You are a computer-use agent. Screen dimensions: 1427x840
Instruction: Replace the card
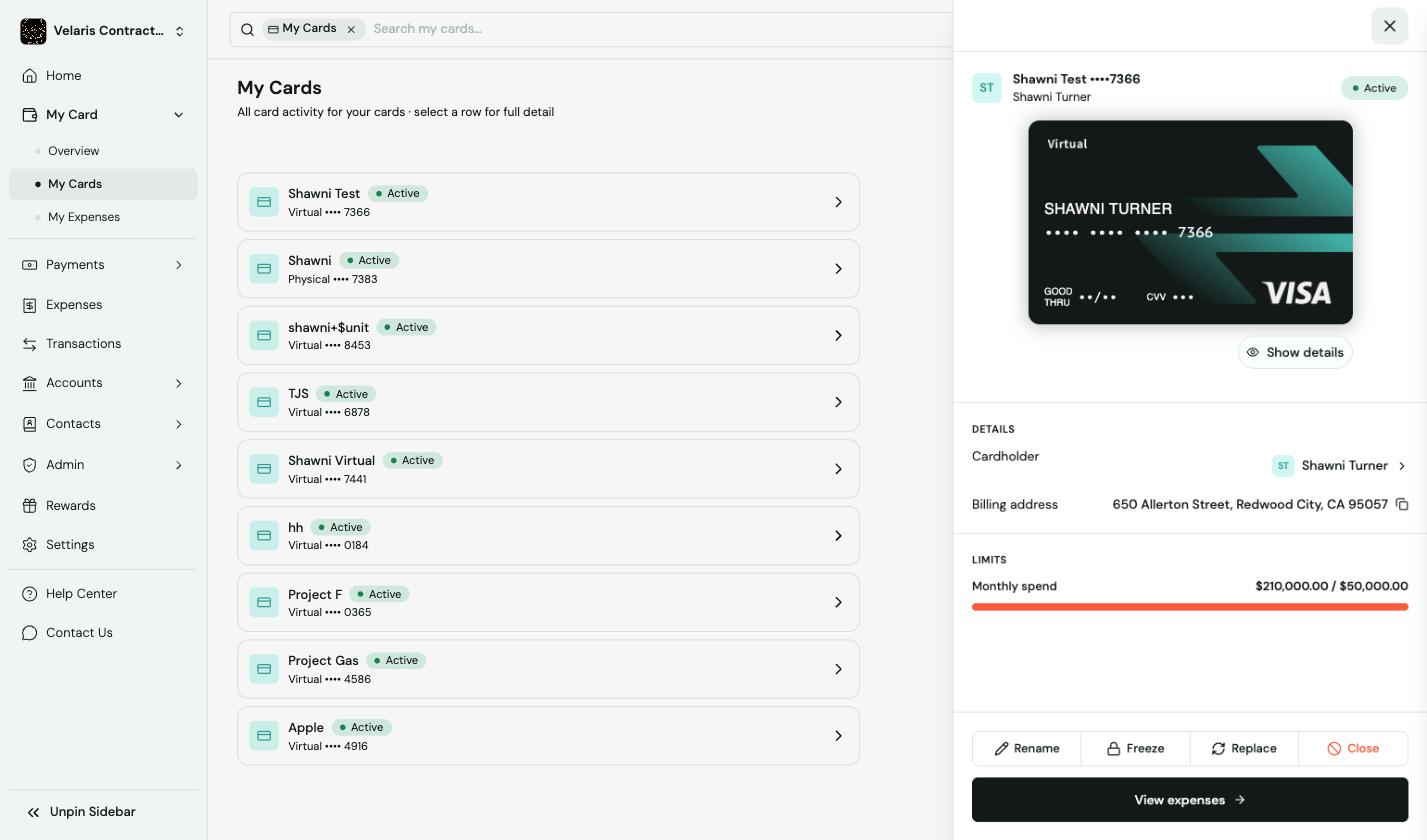pos(1244,749)
